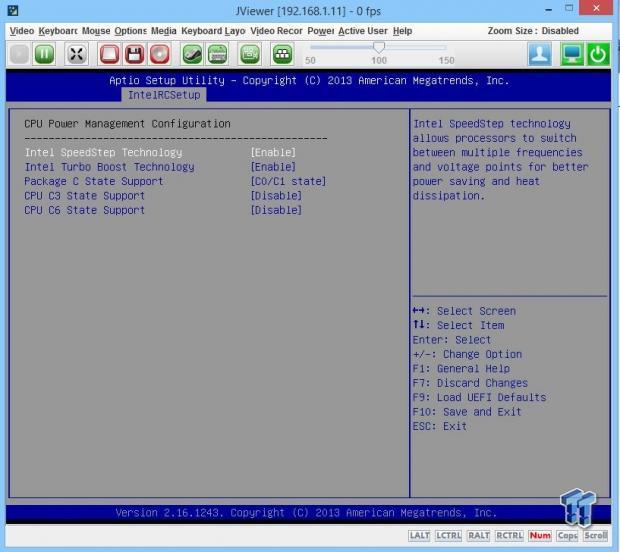This screenshot has height=552, width=620.
Task: Open the Keyboard Layout menu
Action: 213,31
